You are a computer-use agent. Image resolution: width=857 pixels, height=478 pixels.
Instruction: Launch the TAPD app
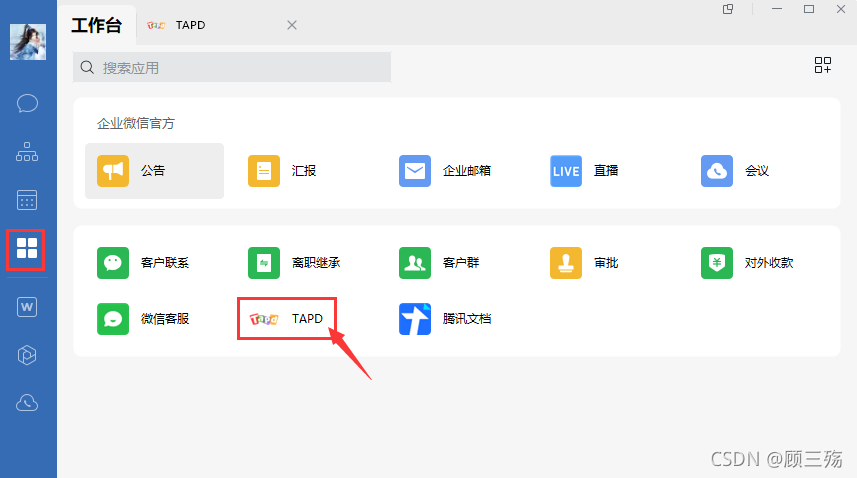[x=286, y=318]
